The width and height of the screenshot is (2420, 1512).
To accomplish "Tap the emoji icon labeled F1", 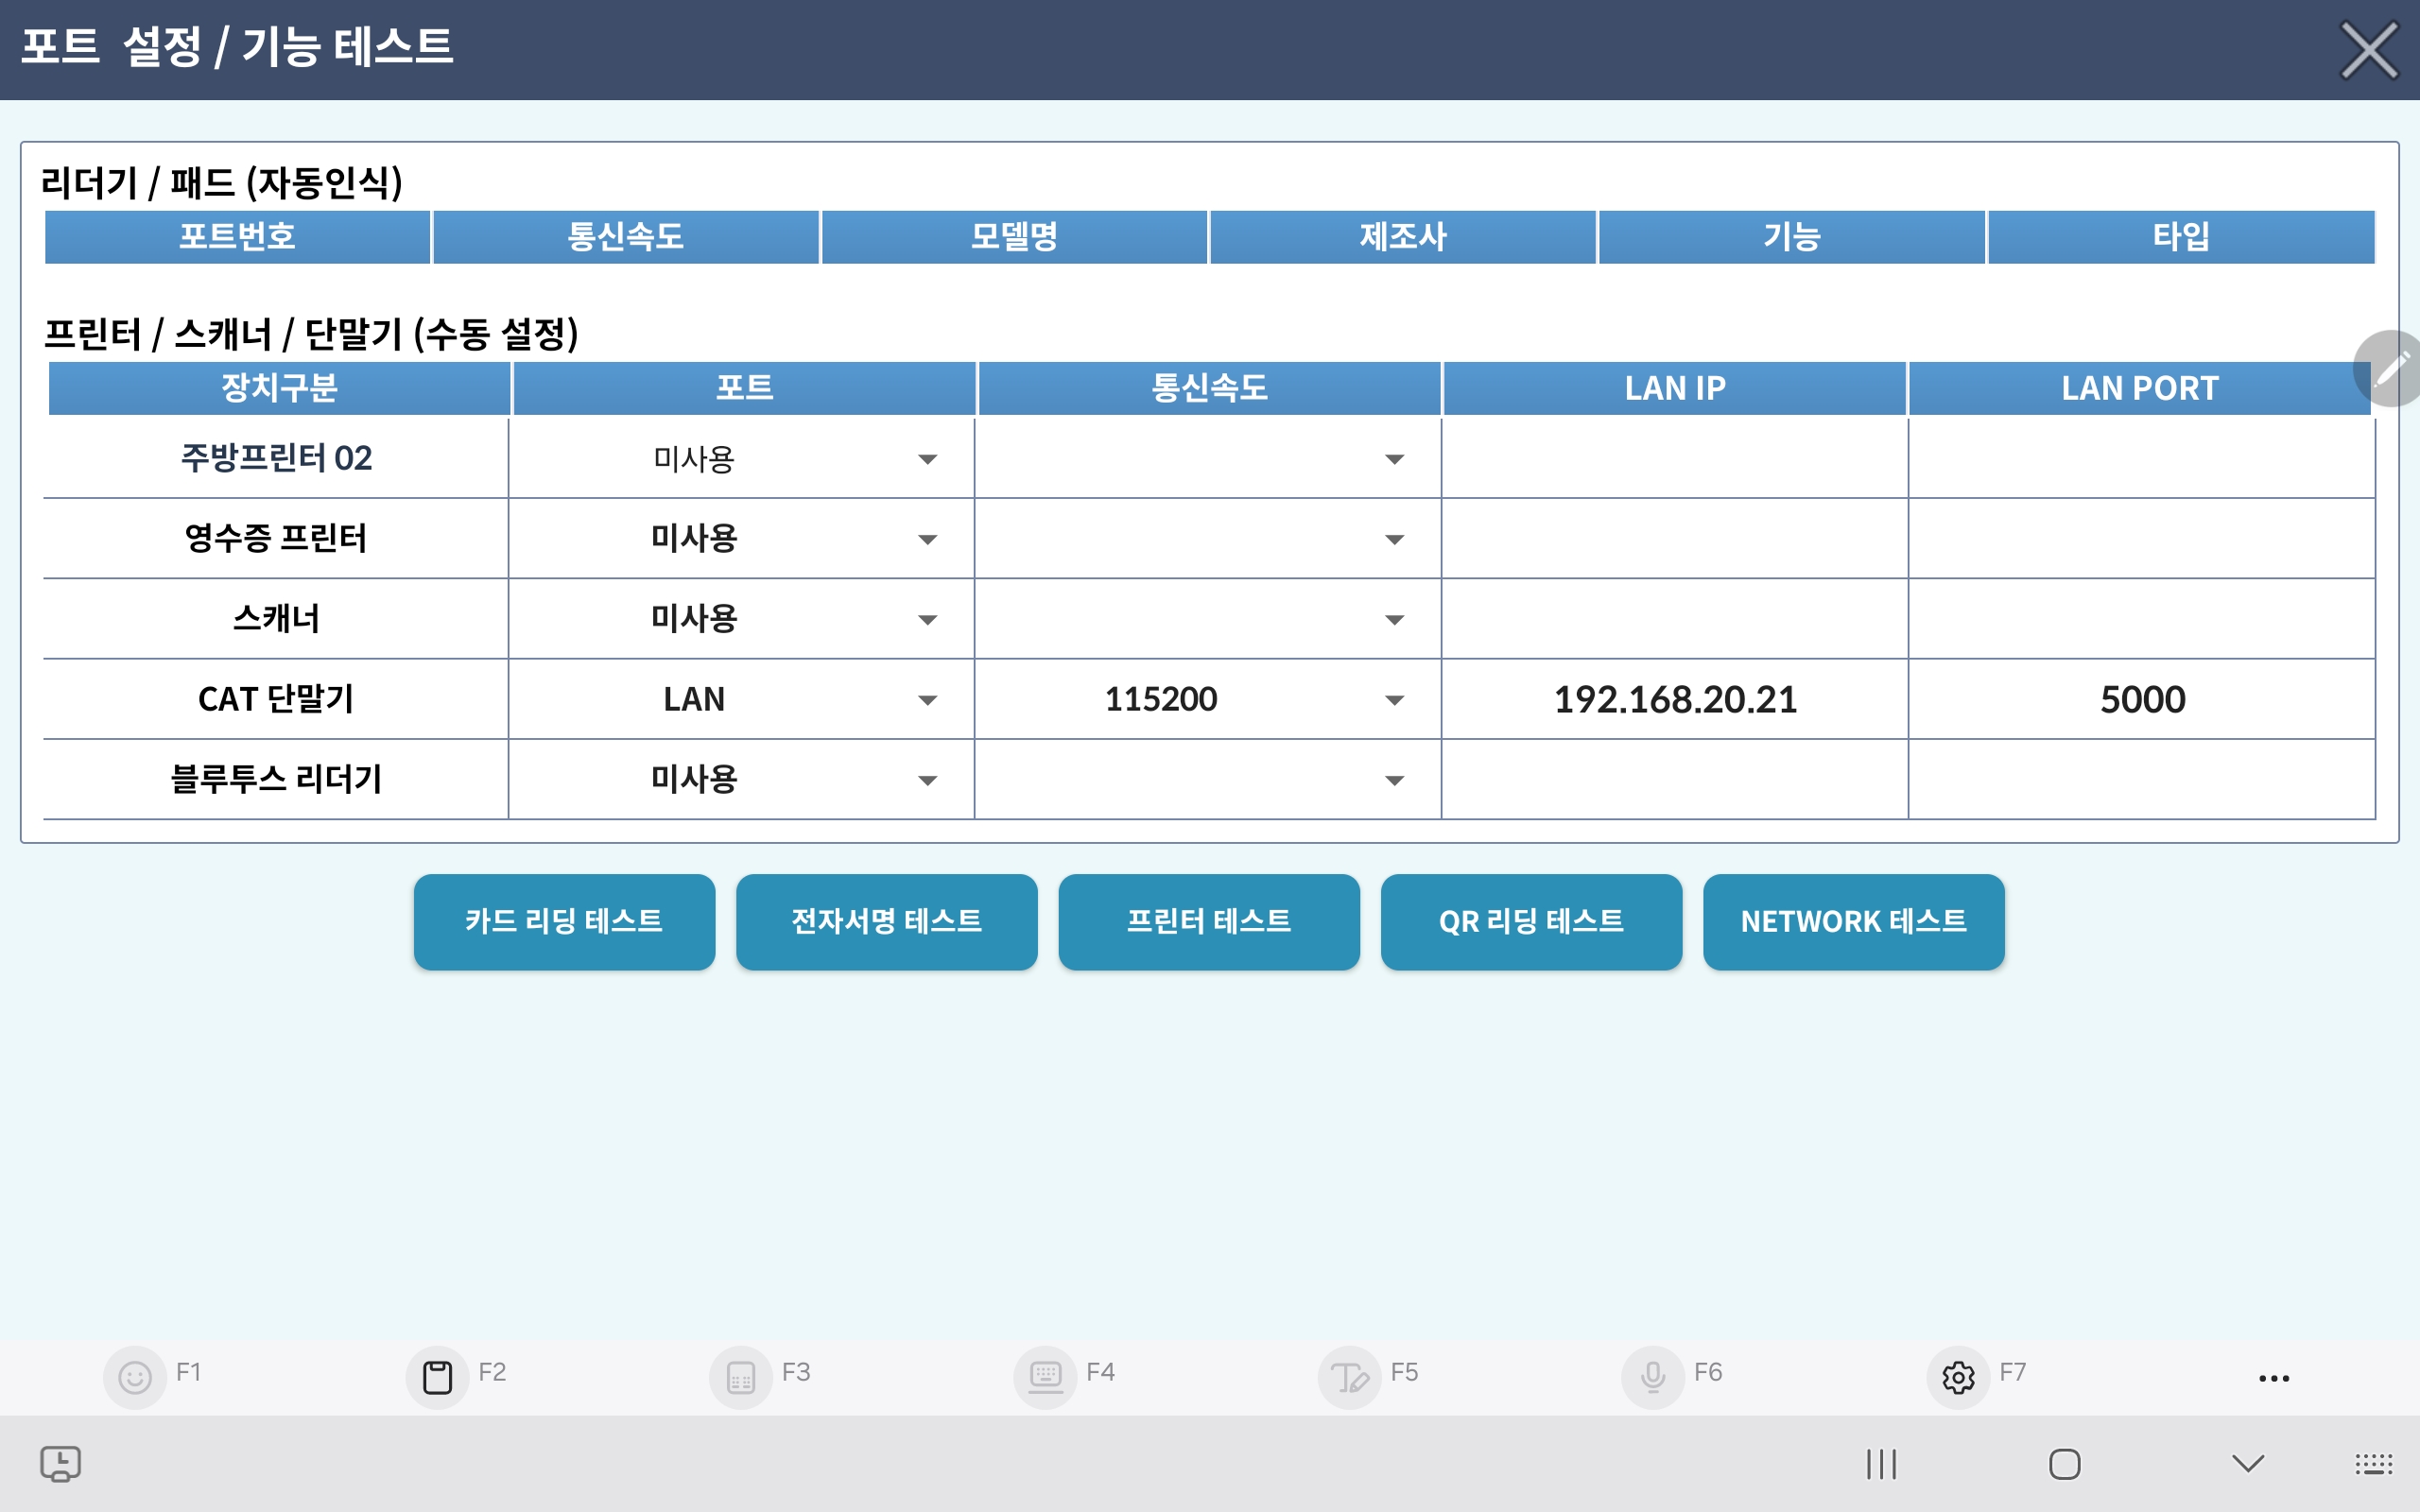I will point(135,1377).
